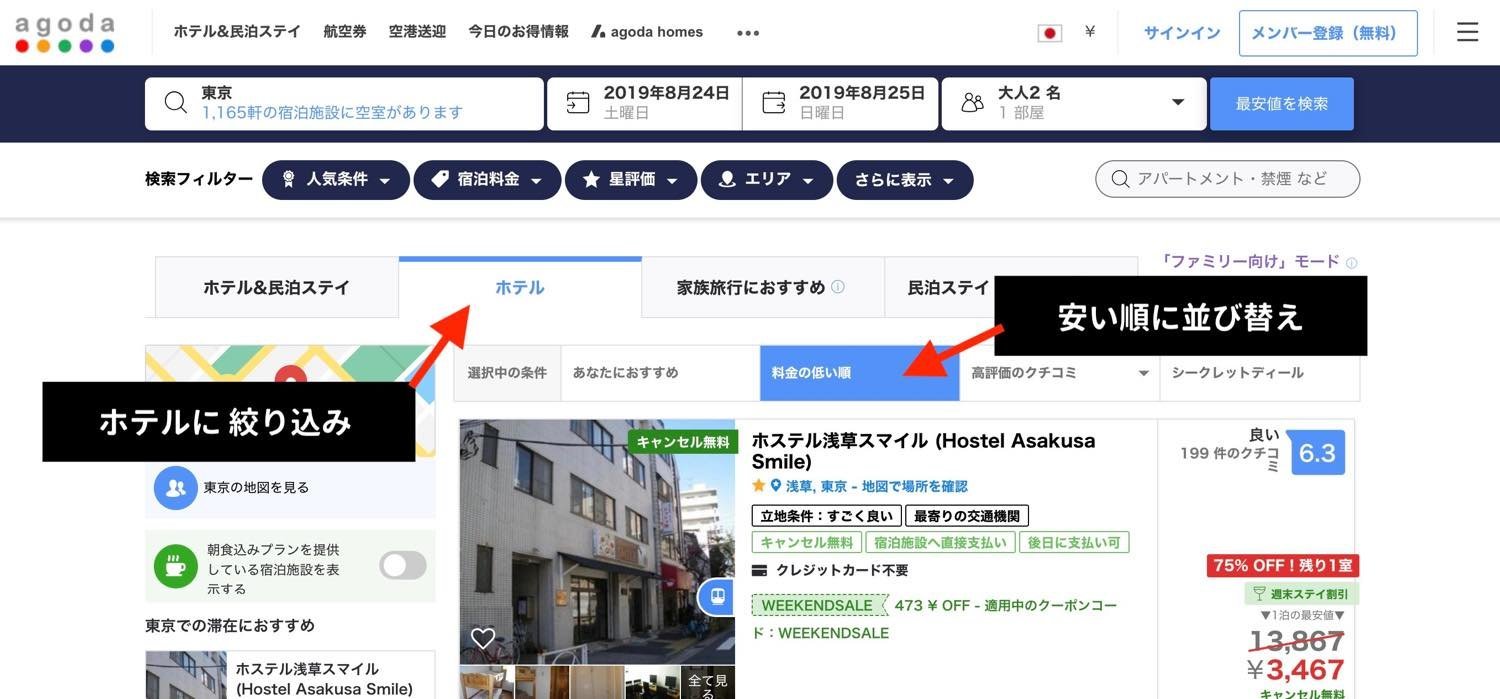
Task: Open the 高評価のクチコミ sort dropdown
Action: (x=1060, y=373)
